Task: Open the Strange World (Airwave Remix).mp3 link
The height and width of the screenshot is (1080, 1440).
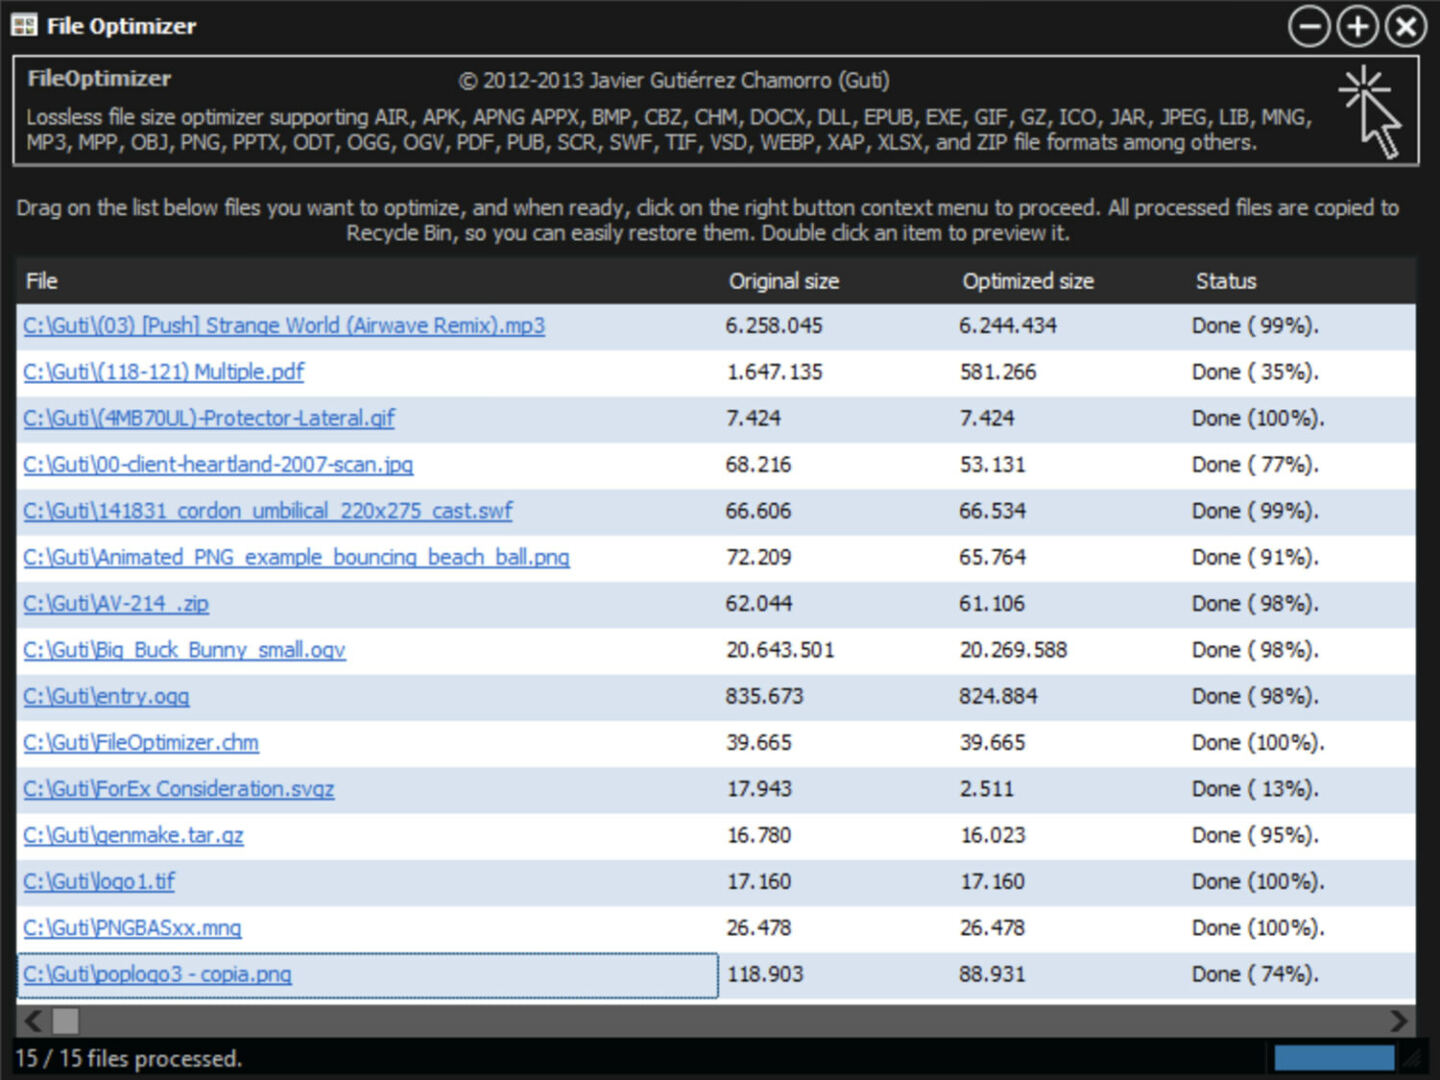Action: click(x=284, y=326)
